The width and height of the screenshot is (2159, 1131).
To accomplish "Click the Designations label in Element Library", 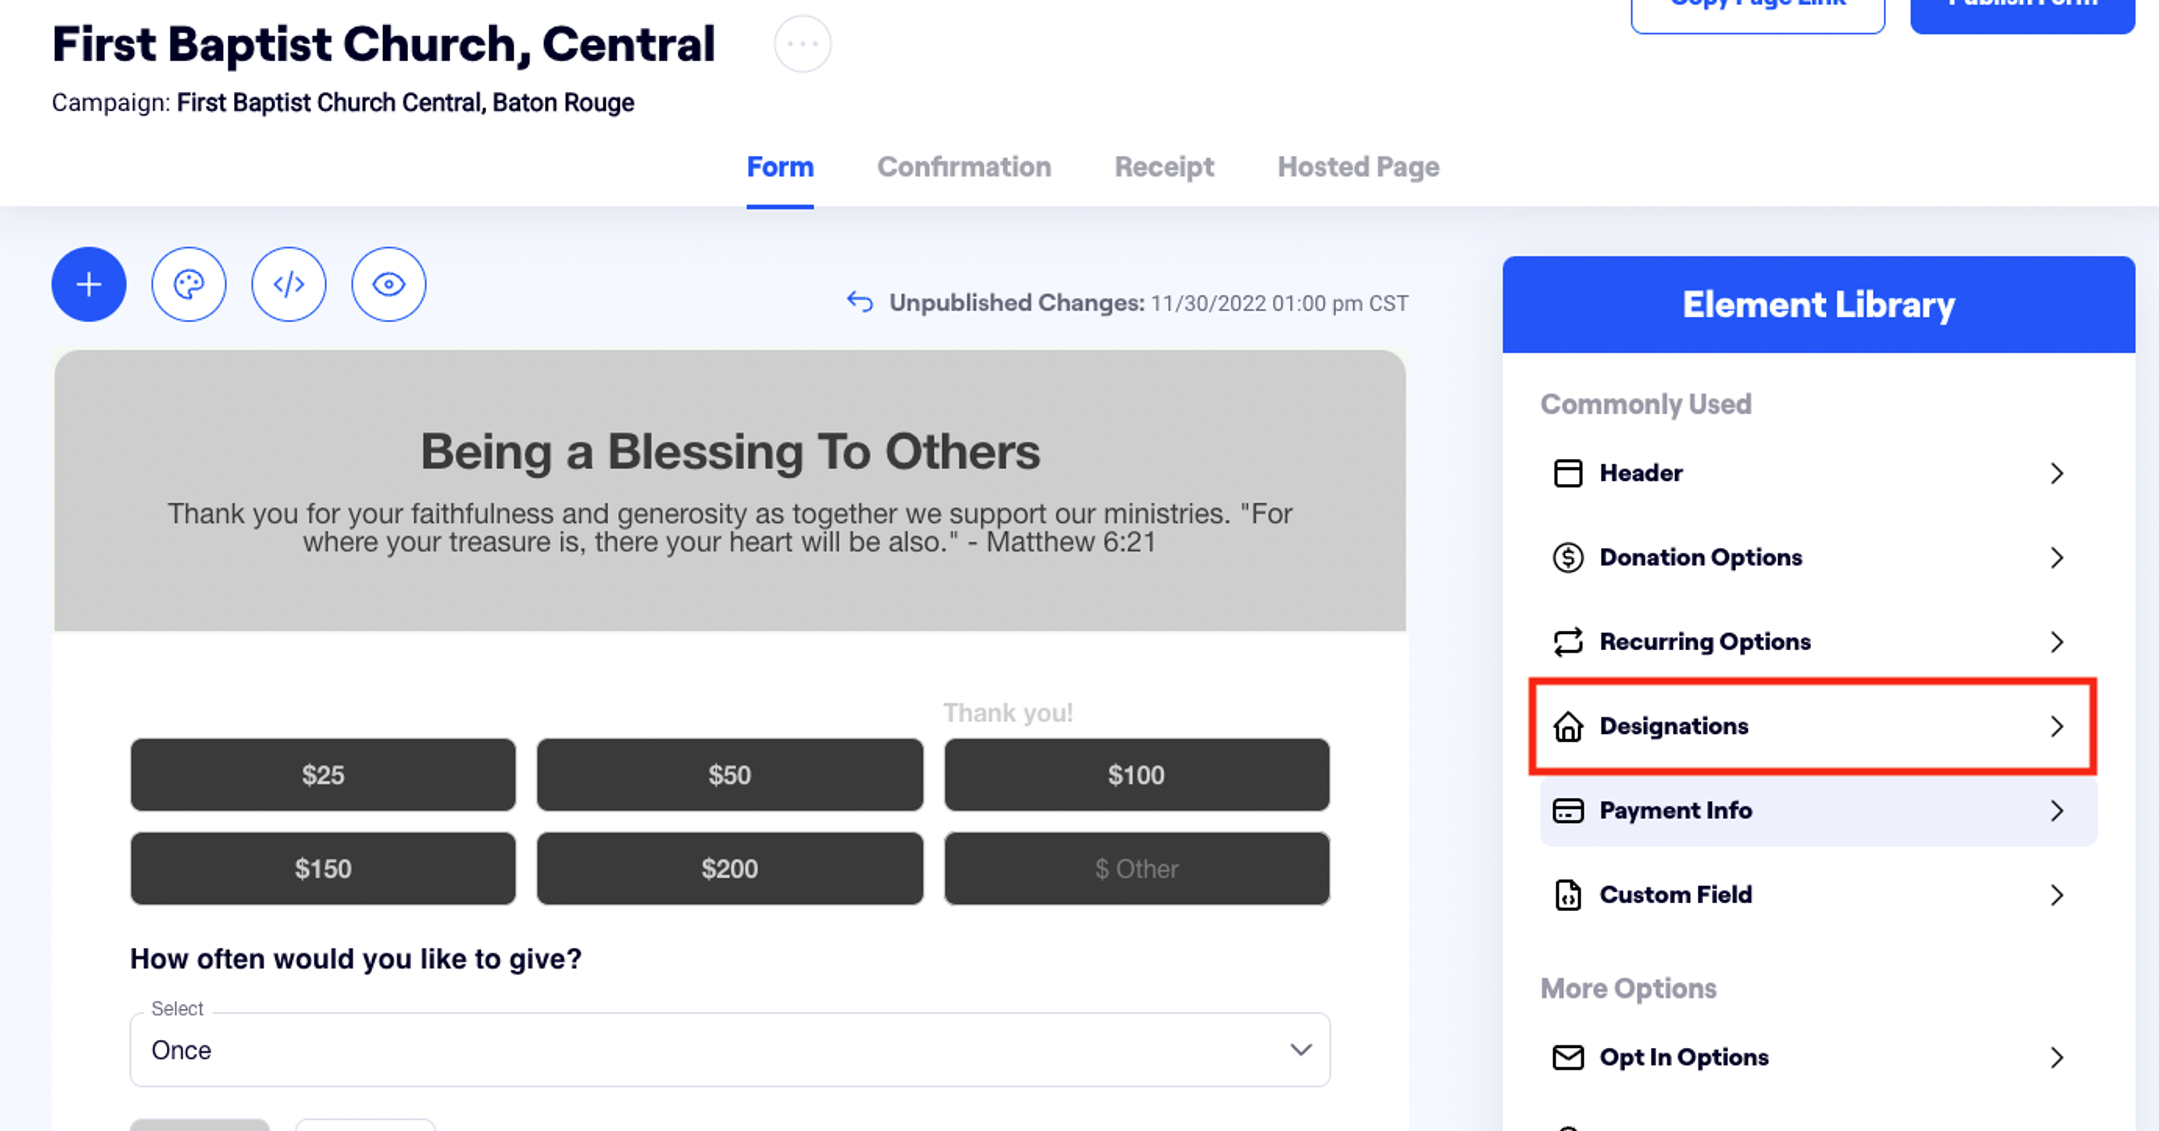I will pos(1674,726).
